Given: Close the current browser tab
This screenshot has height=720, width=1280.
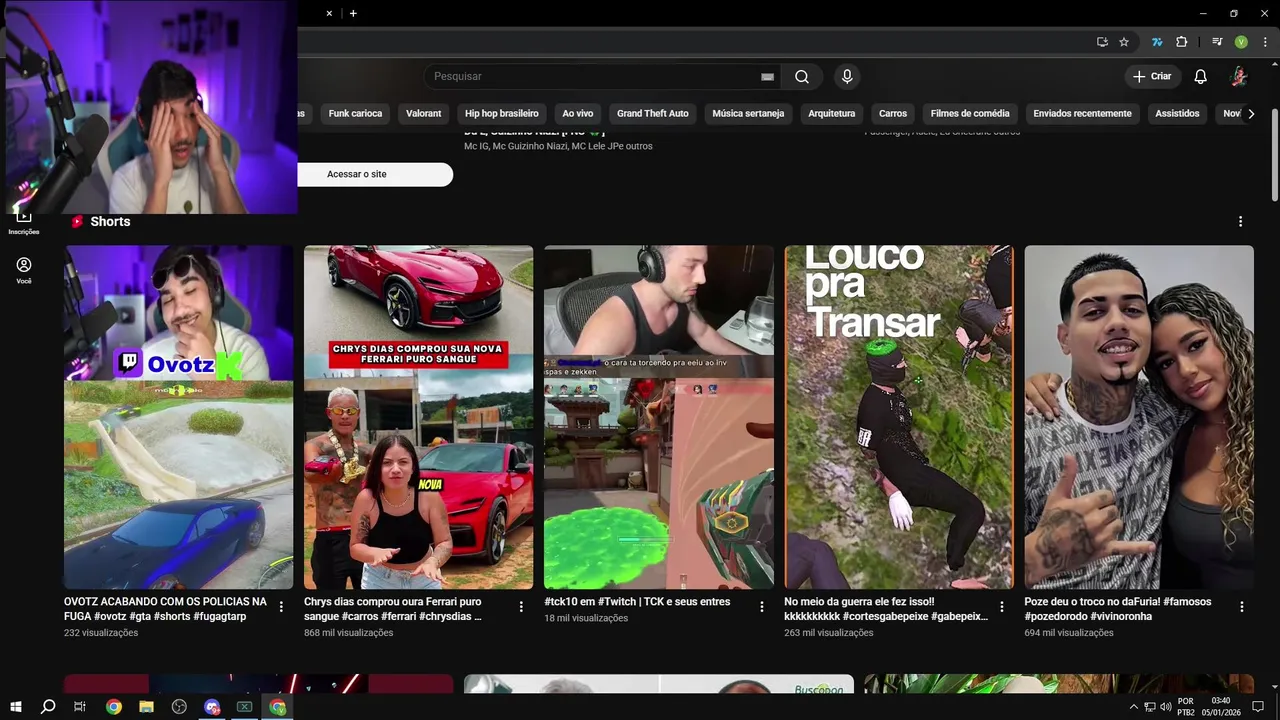Looking at the screenshot, I should [x=329, y=13].
